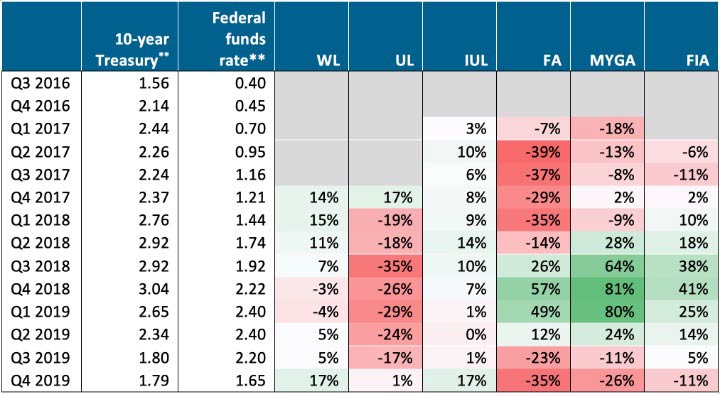The width and height of the screenshot is (720, 396).
Task: Click the Q3 2016 row label
Action: [41, 83]
